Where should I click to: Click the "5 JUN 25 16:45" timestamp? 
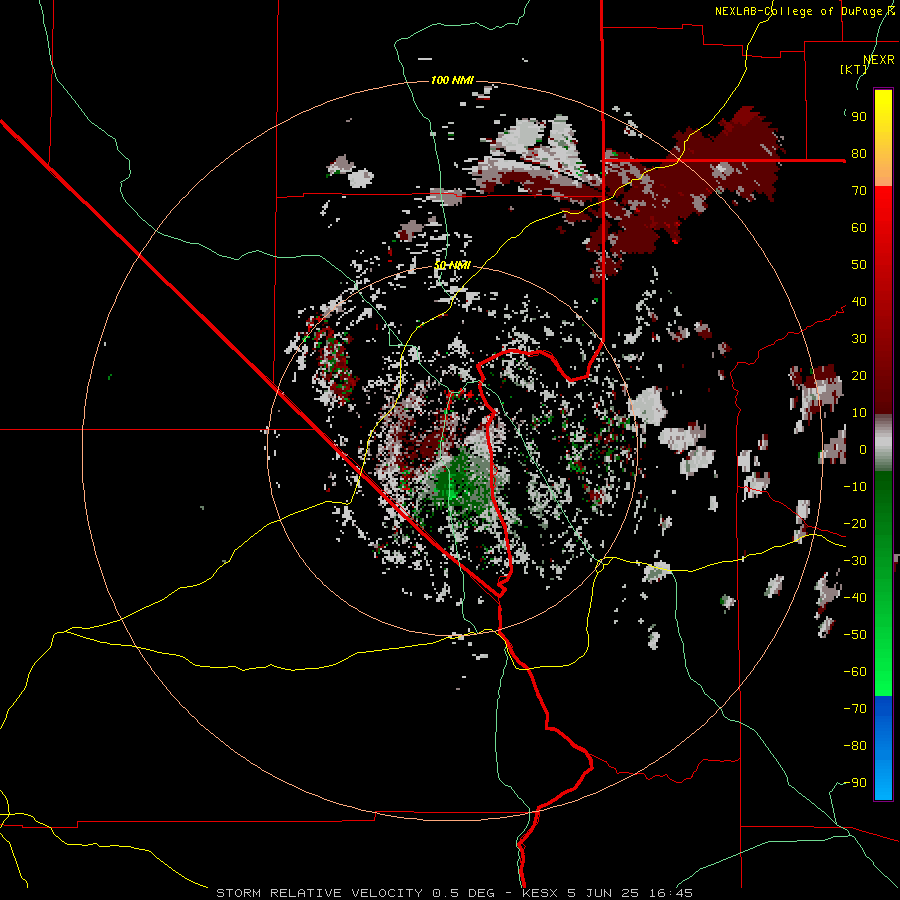pyautogui.click(x=630, y=893)
